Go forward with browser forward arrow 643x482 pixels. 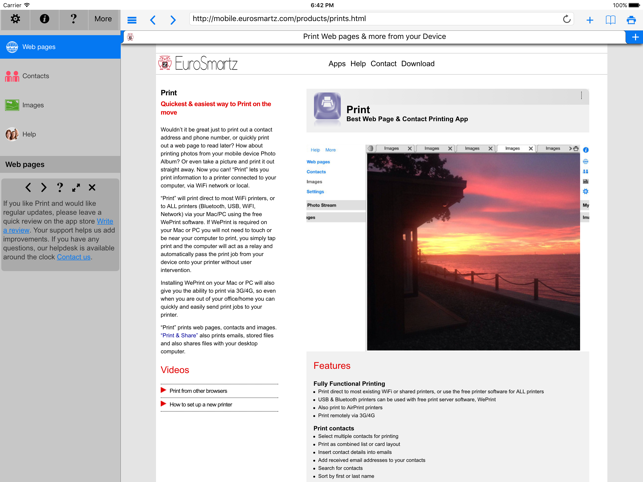(x=173, y=20)
